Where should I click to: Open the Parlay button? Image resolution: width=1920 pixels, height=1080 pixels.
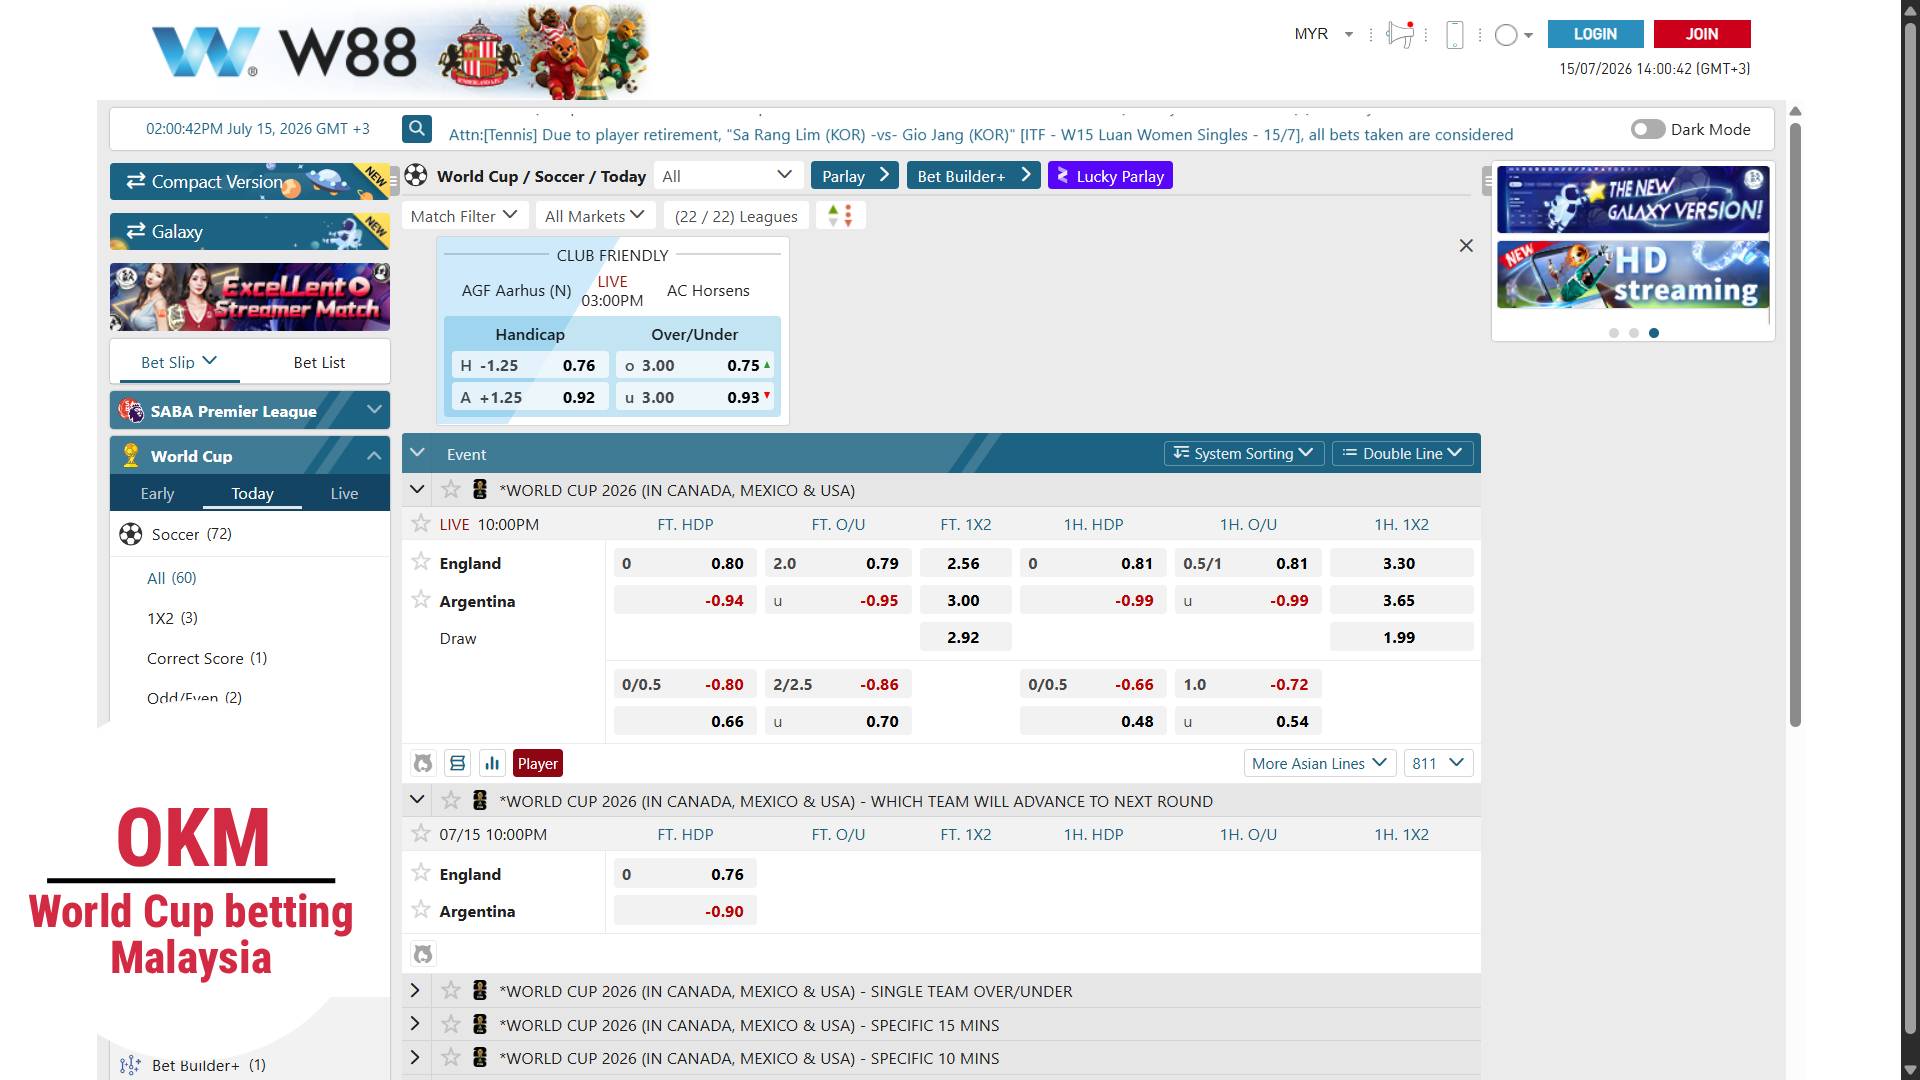coord(855,175)
